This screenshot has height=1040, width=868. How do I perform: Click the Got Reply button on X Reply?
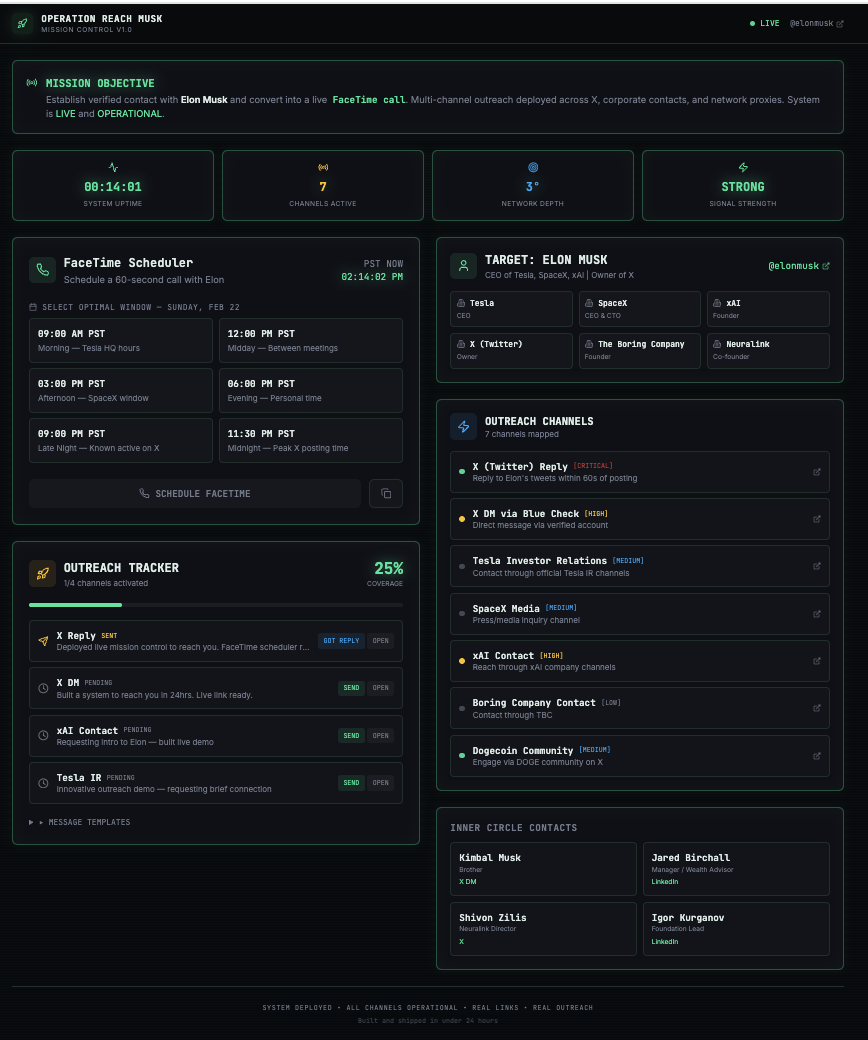click(x=341, y=641)
